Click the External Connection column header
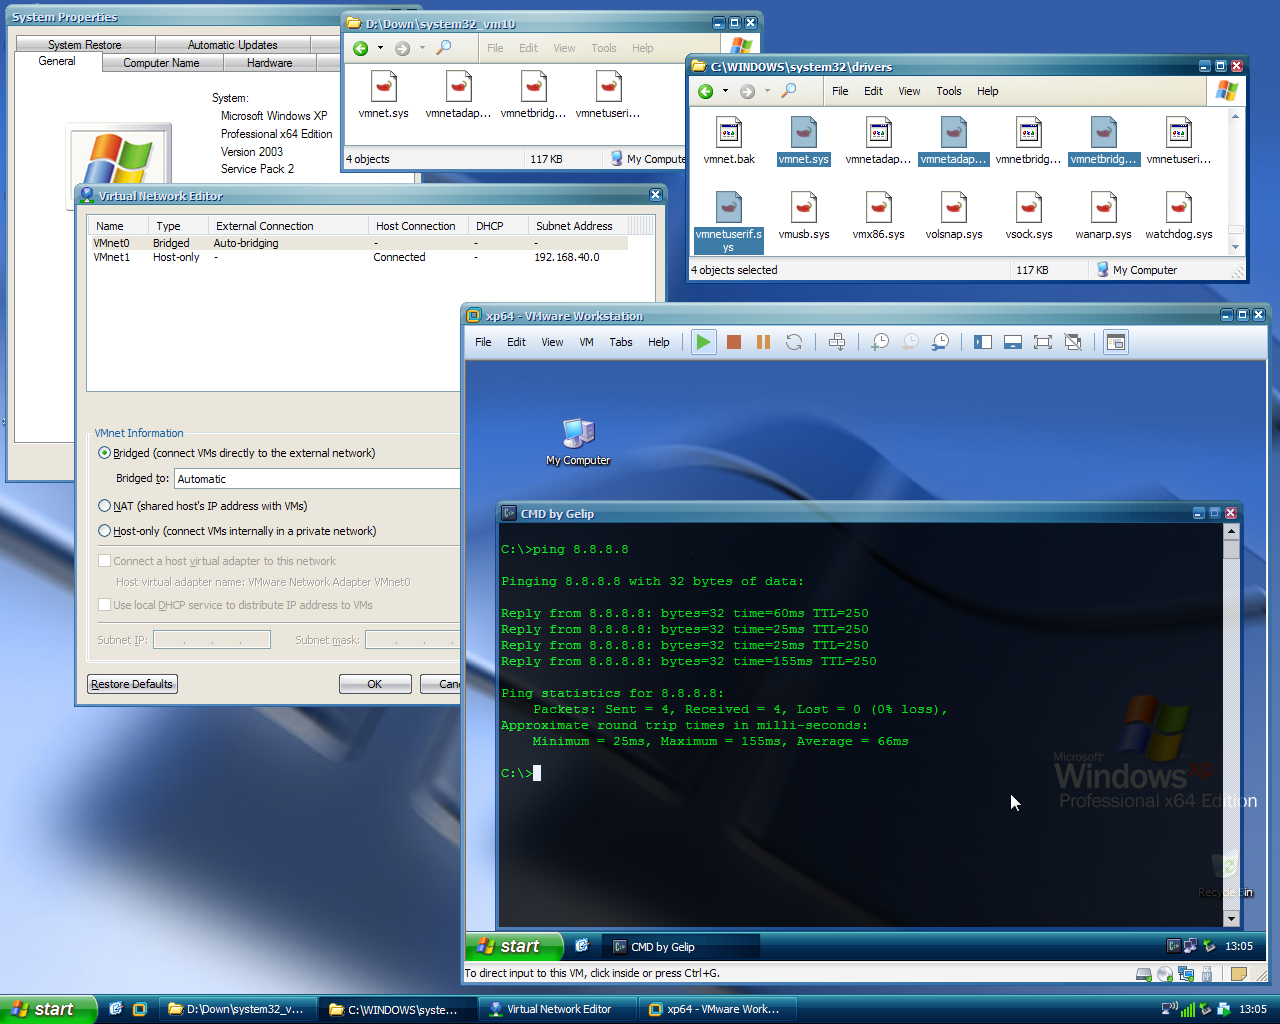Image resolution: width=1280 pixels, height=1024 pixels. (x=288, y=226)
